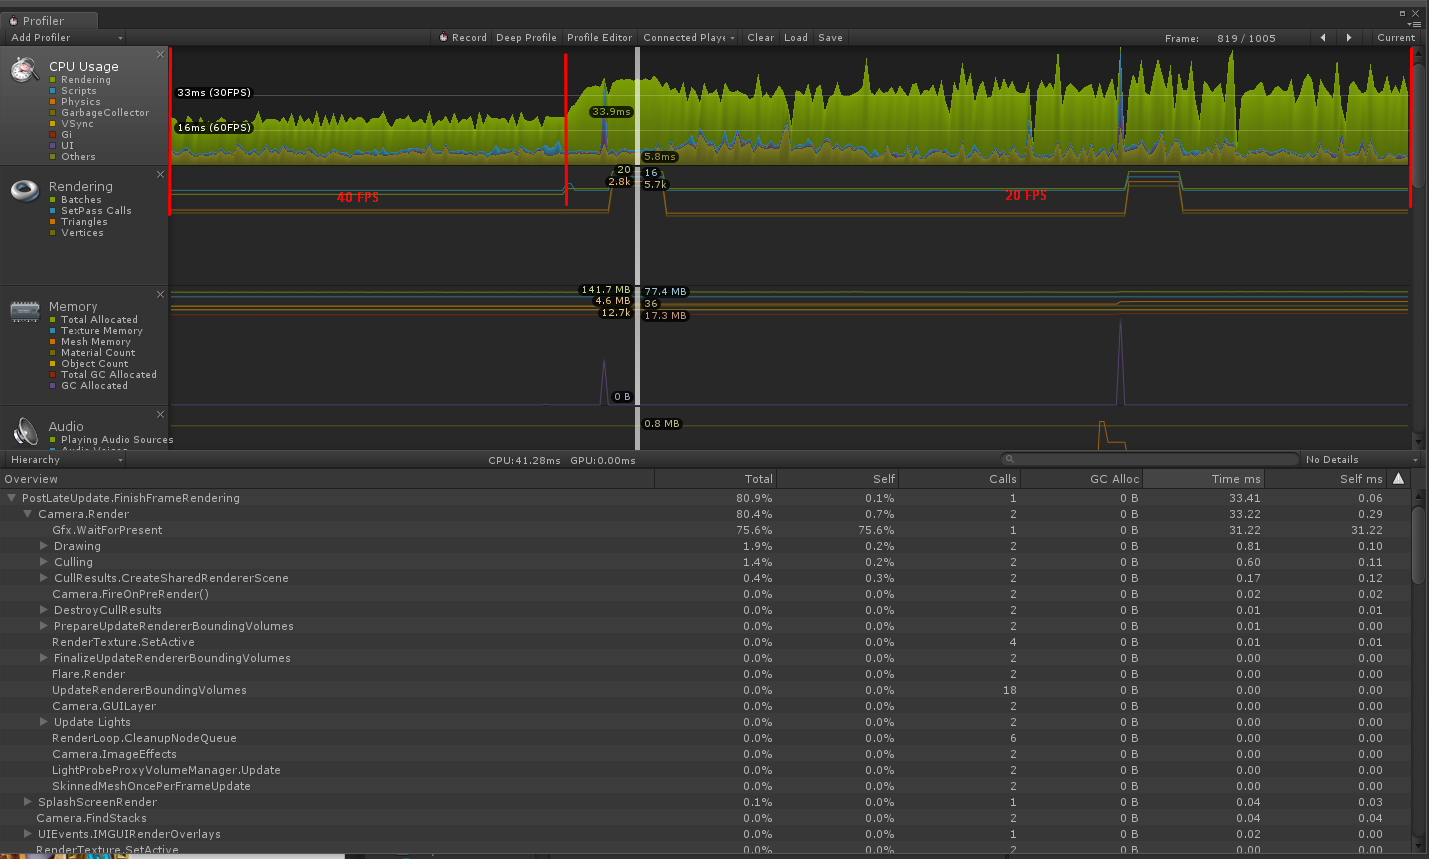Select the Profiler tab
The height and width of the screenshot is (859, 1429).
[48, 20]
